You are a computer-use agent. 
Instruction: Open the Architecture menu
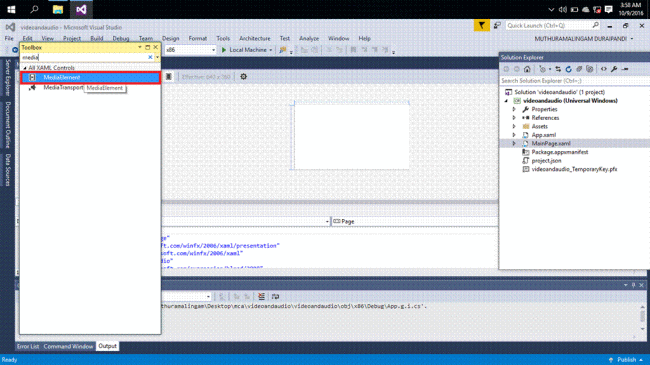255,39
